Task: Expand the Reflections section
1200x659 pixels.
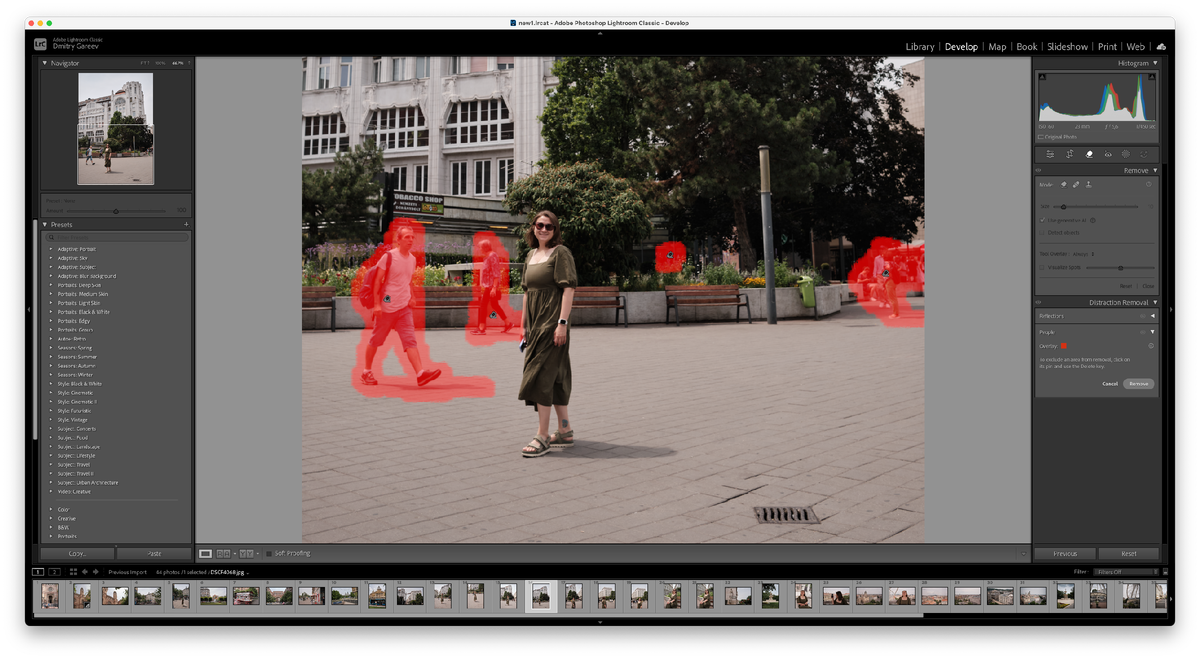Action: [1153, 316]
